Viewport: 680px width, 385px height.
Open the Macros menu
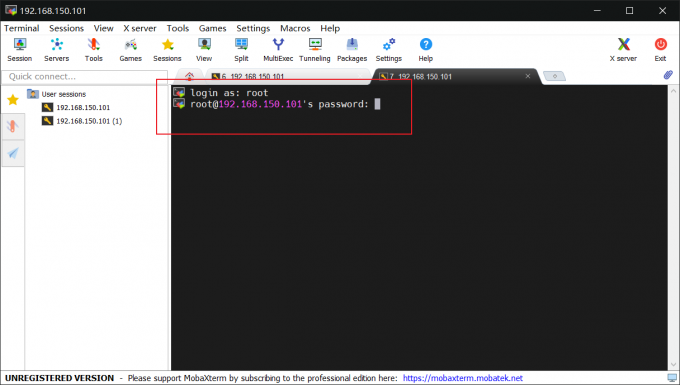(295, 28)
